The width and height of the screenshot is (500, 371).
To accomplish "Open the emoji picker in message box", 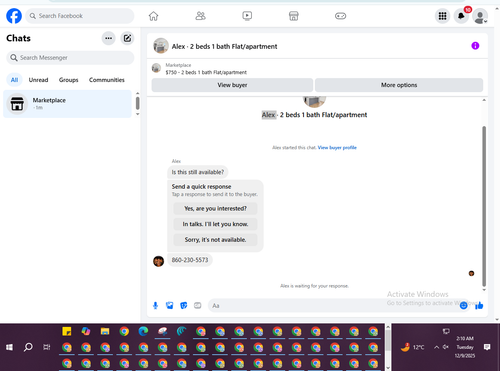I will click(x=463, y=305).
